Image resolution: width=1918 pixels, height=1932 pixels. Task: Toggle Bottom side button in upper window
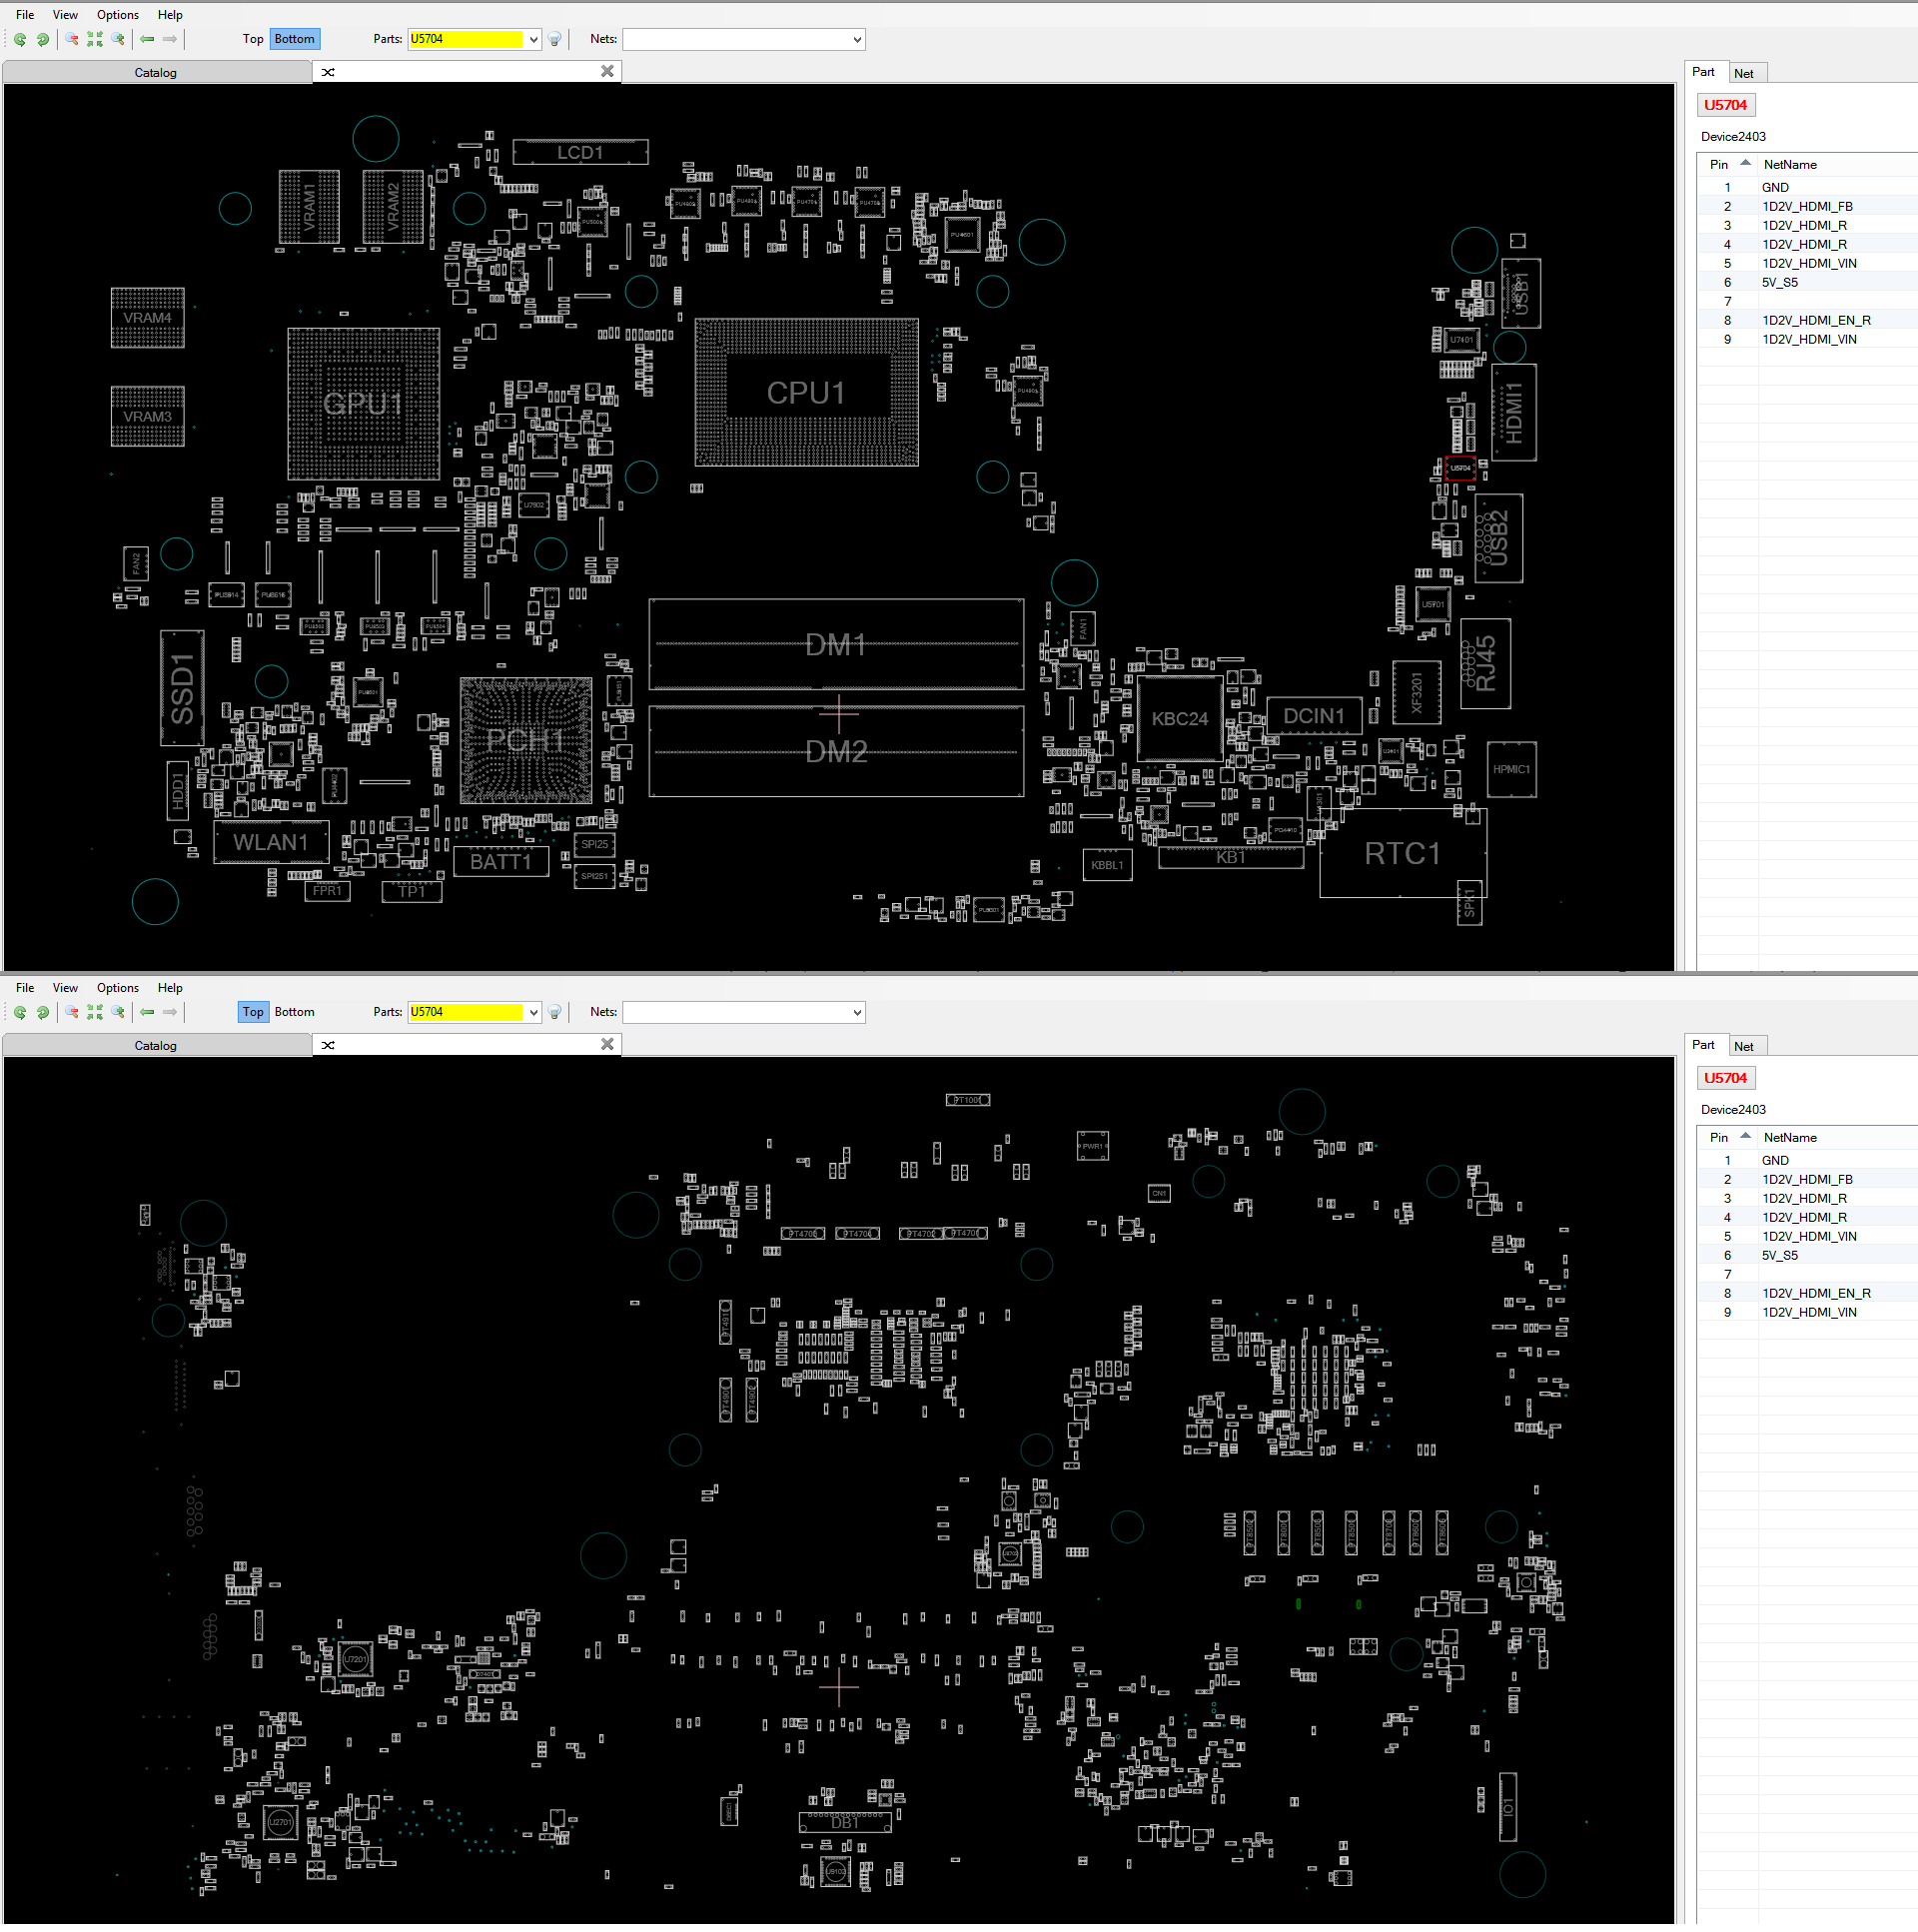pos(294,39)
